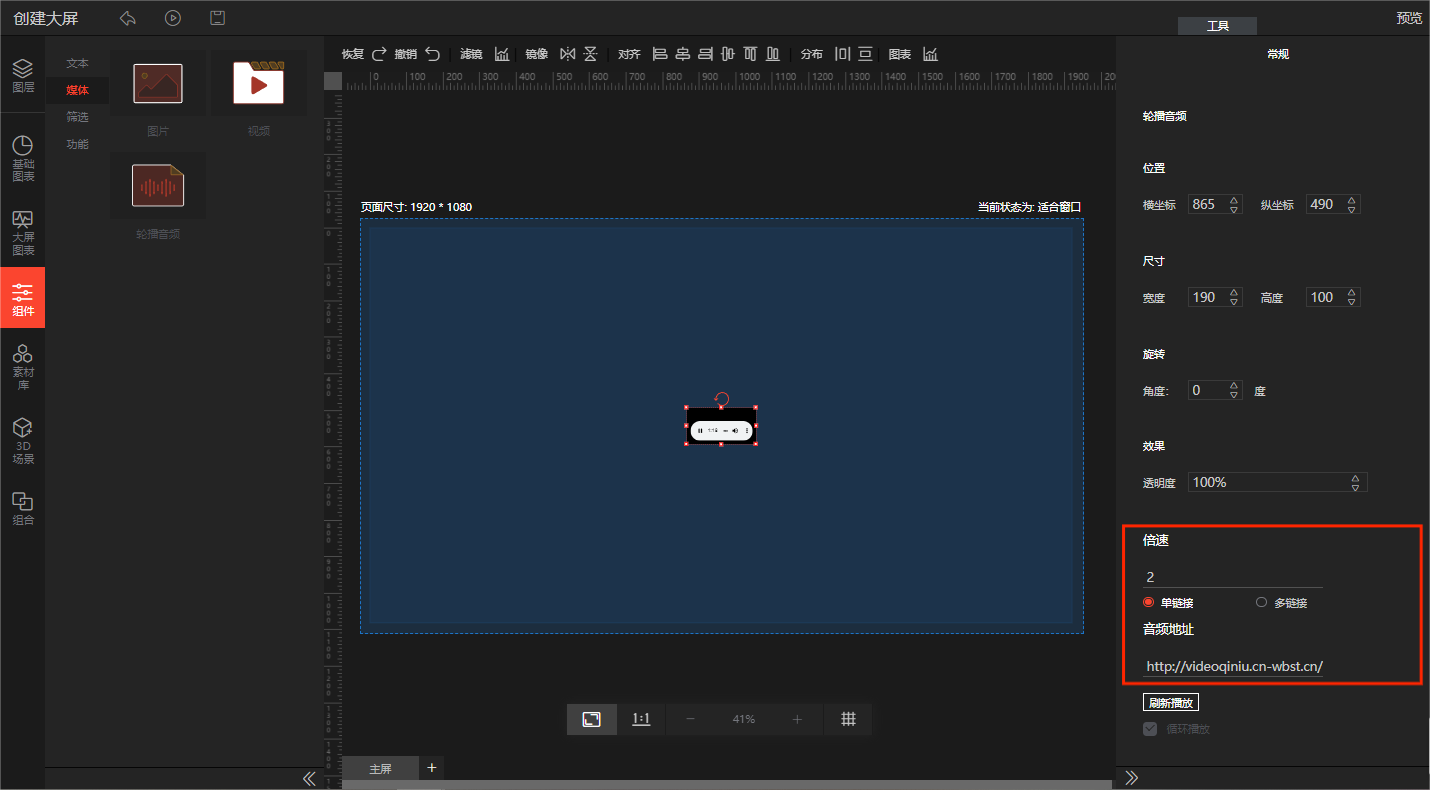Add the 轮播音频 audio carousel thumbnail
The image size is (1430, 790).
[x=158, y=185]
